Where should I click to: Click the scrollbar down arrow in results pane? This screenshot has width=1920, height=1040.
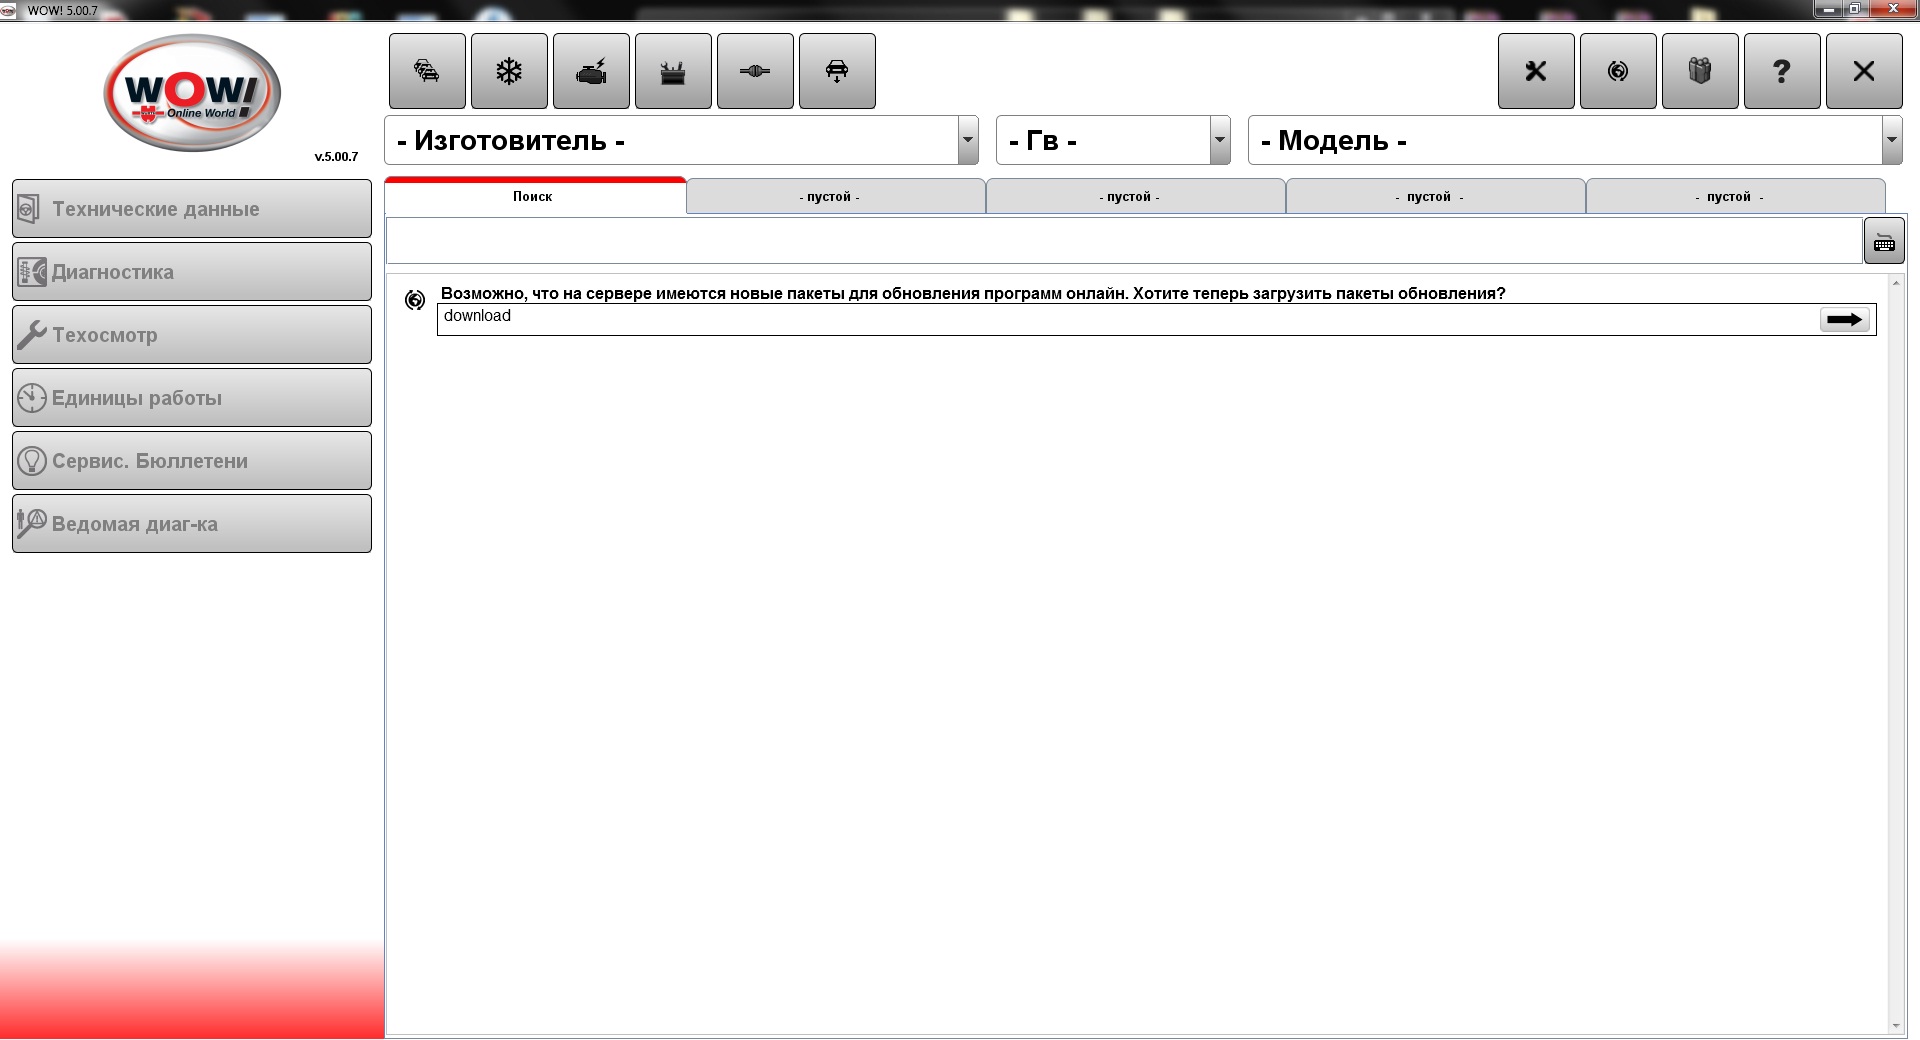pyautogui.click(x=1896, y=1026)
